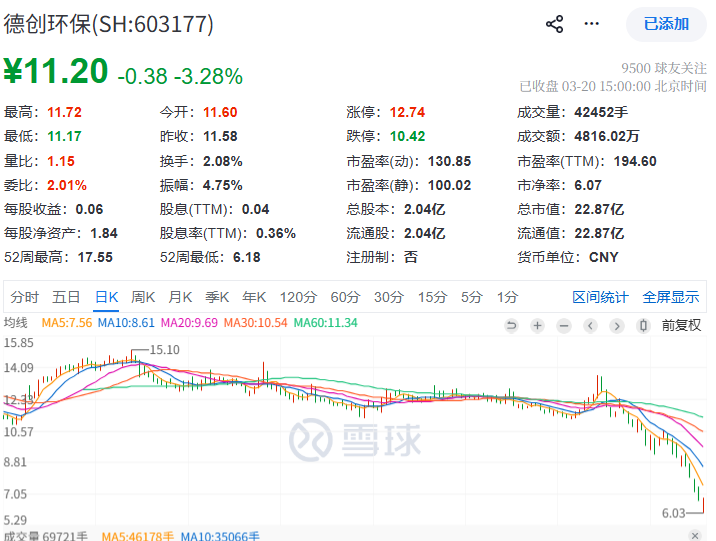Select the 季K chart tab

point(217,297)
